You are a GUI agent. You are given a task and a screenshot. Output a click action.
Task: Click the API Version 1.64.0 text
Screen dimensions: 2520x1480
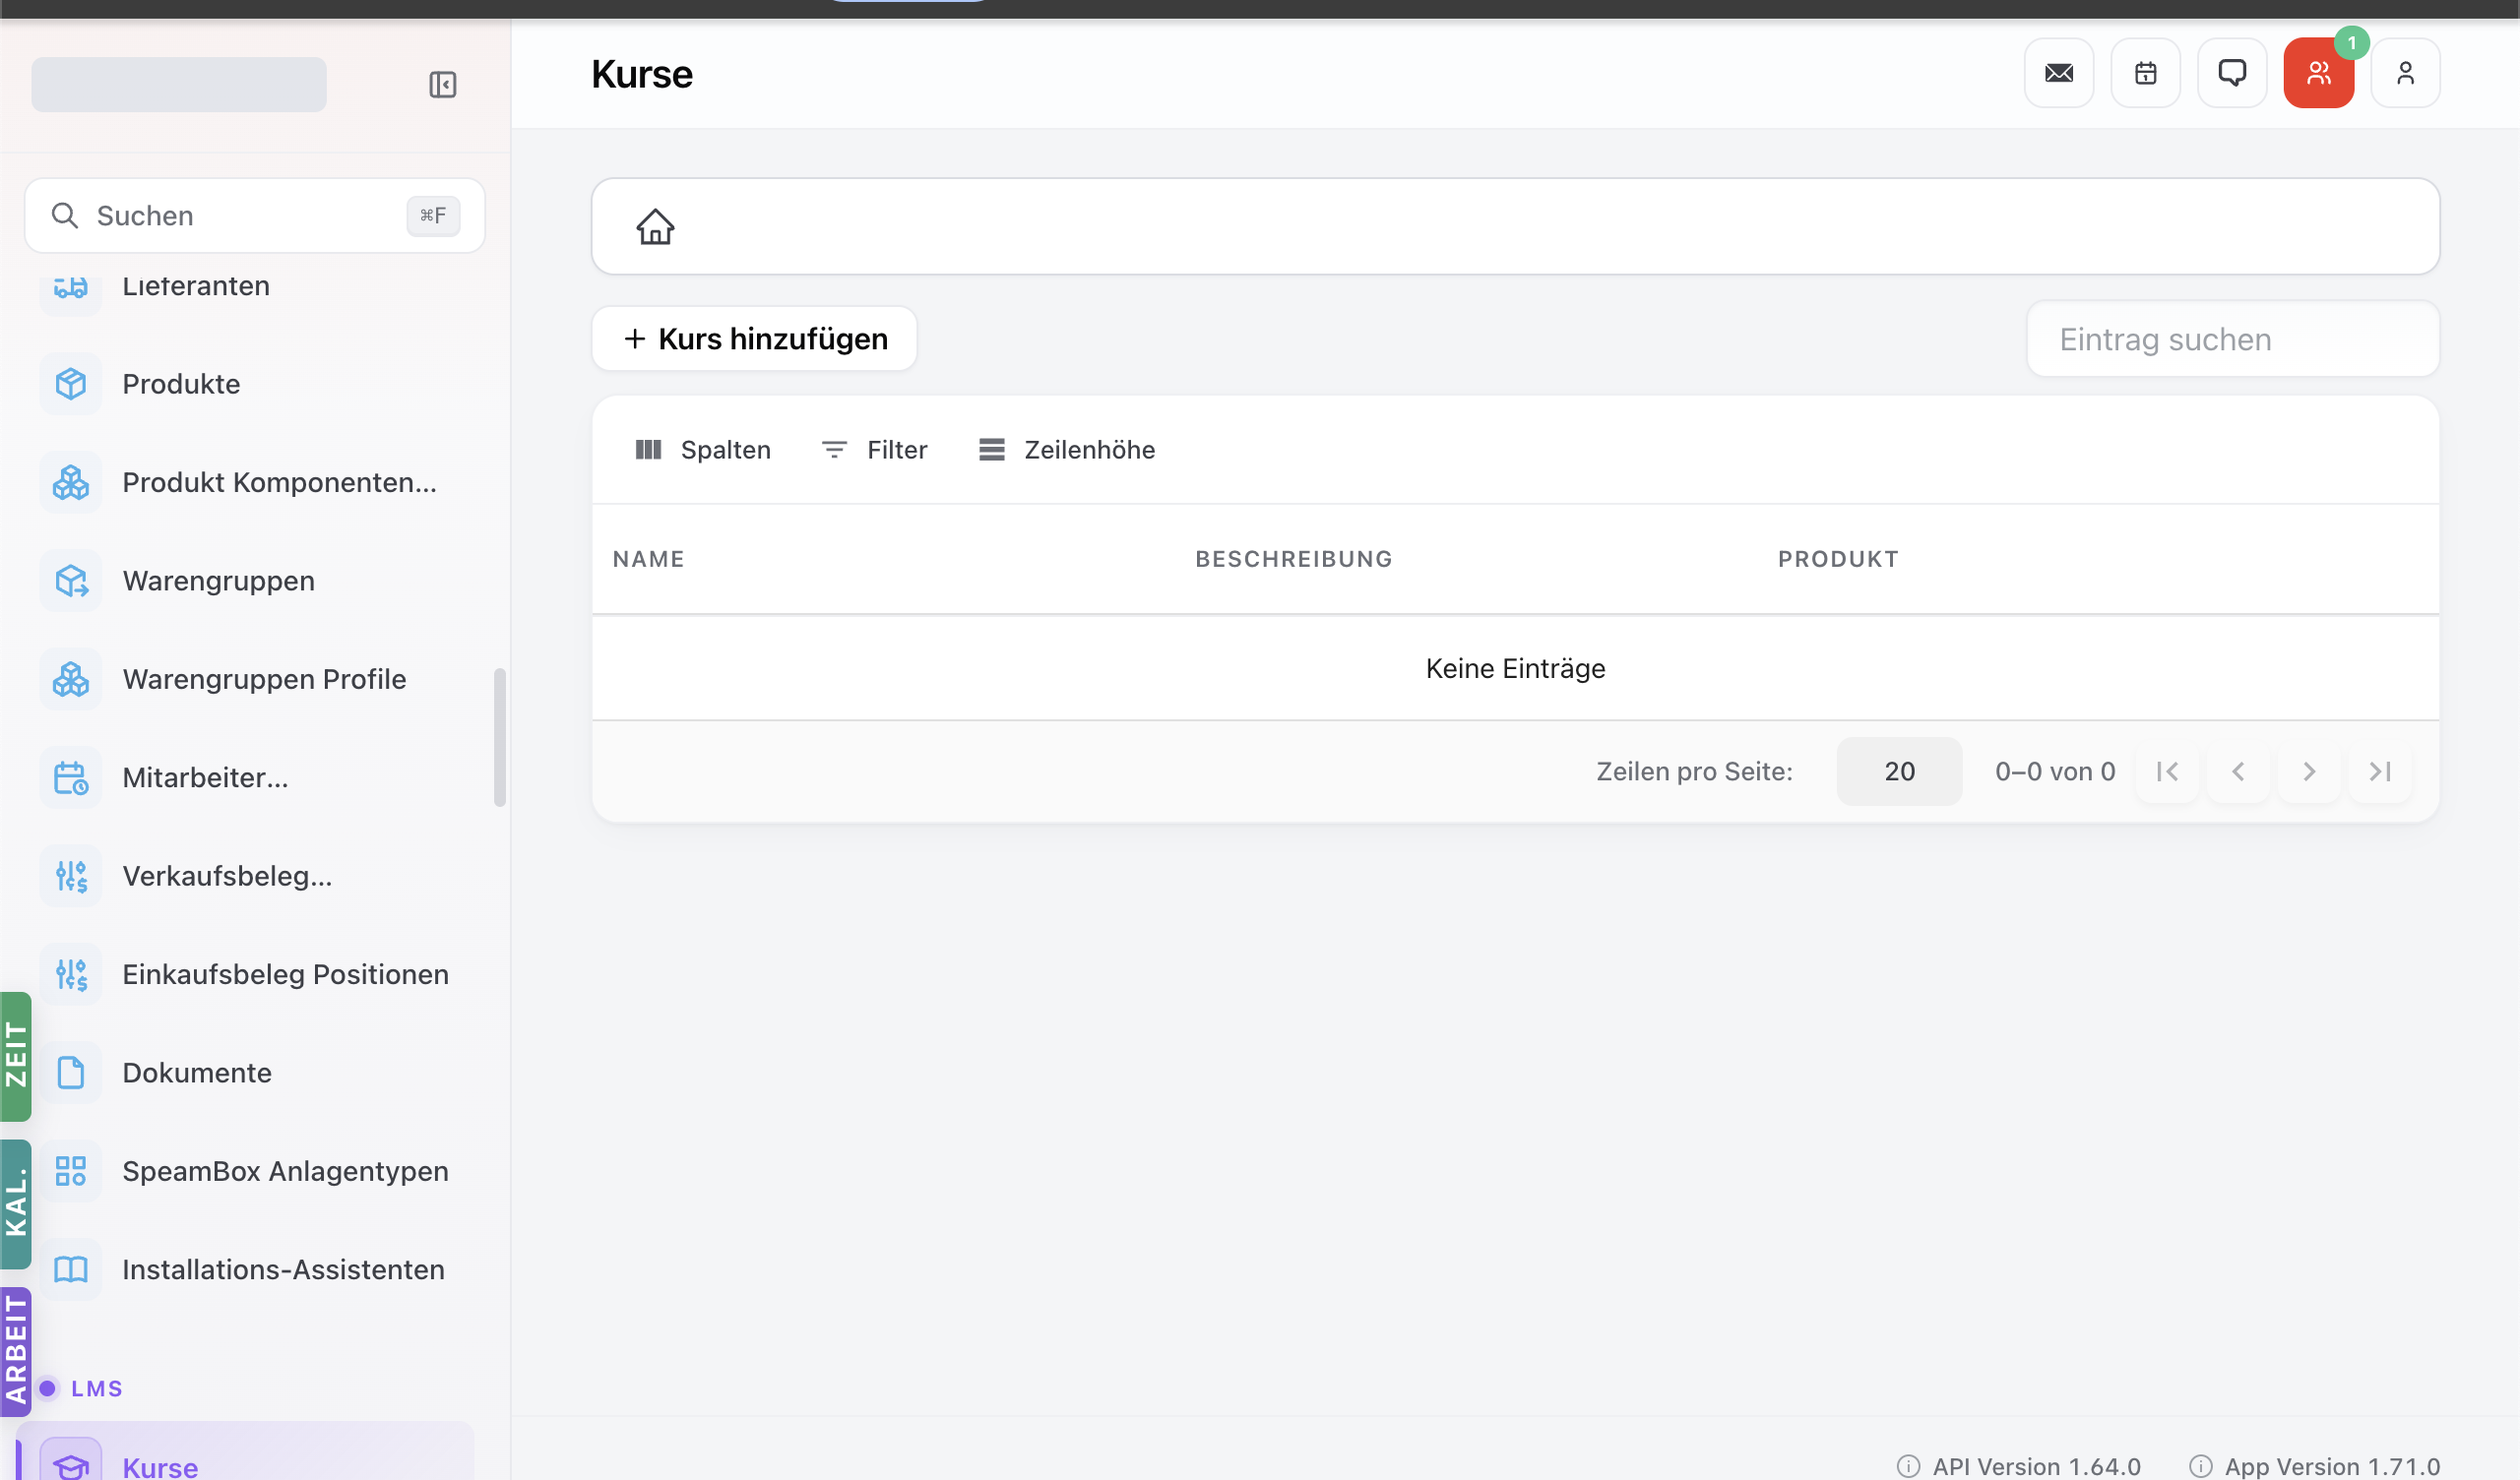tap(2036, 1466)
